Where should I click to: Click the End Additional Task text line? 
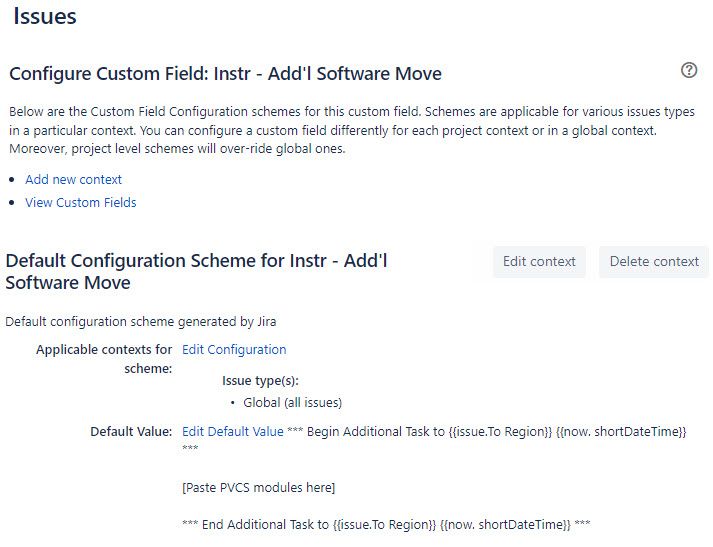tap(386, 525)
